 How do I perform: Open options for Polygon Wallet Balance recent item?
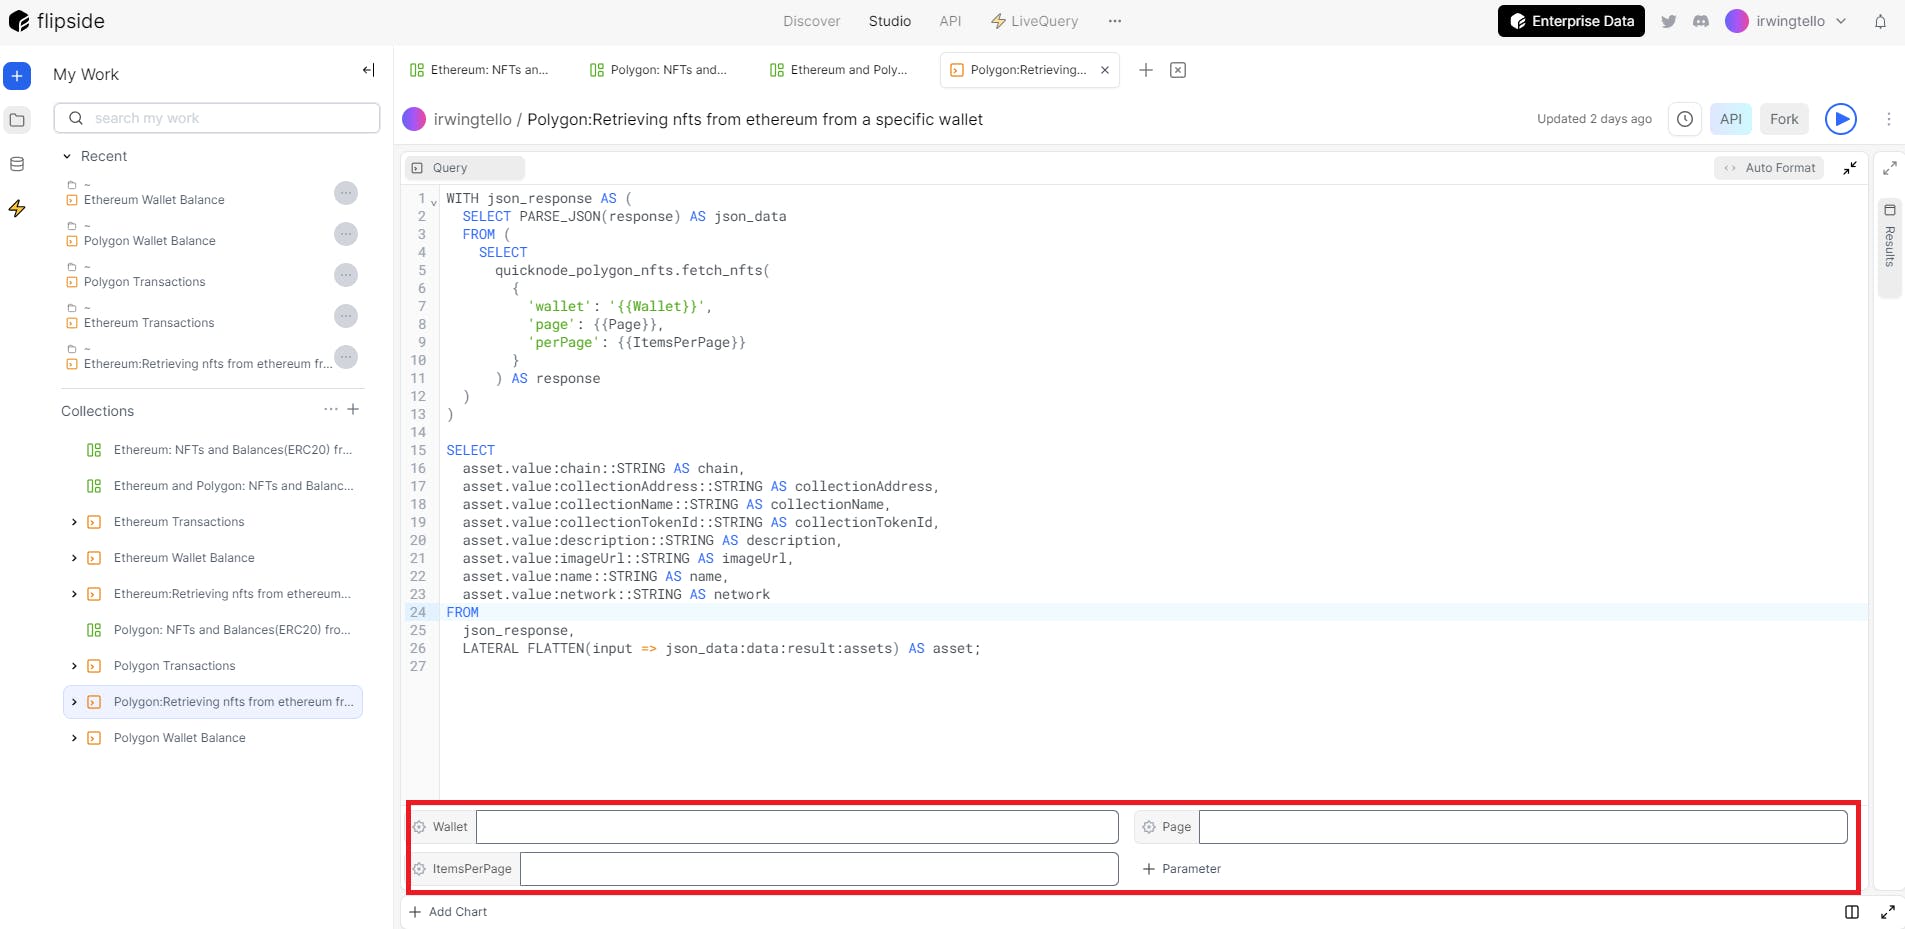tap(346, 234)
